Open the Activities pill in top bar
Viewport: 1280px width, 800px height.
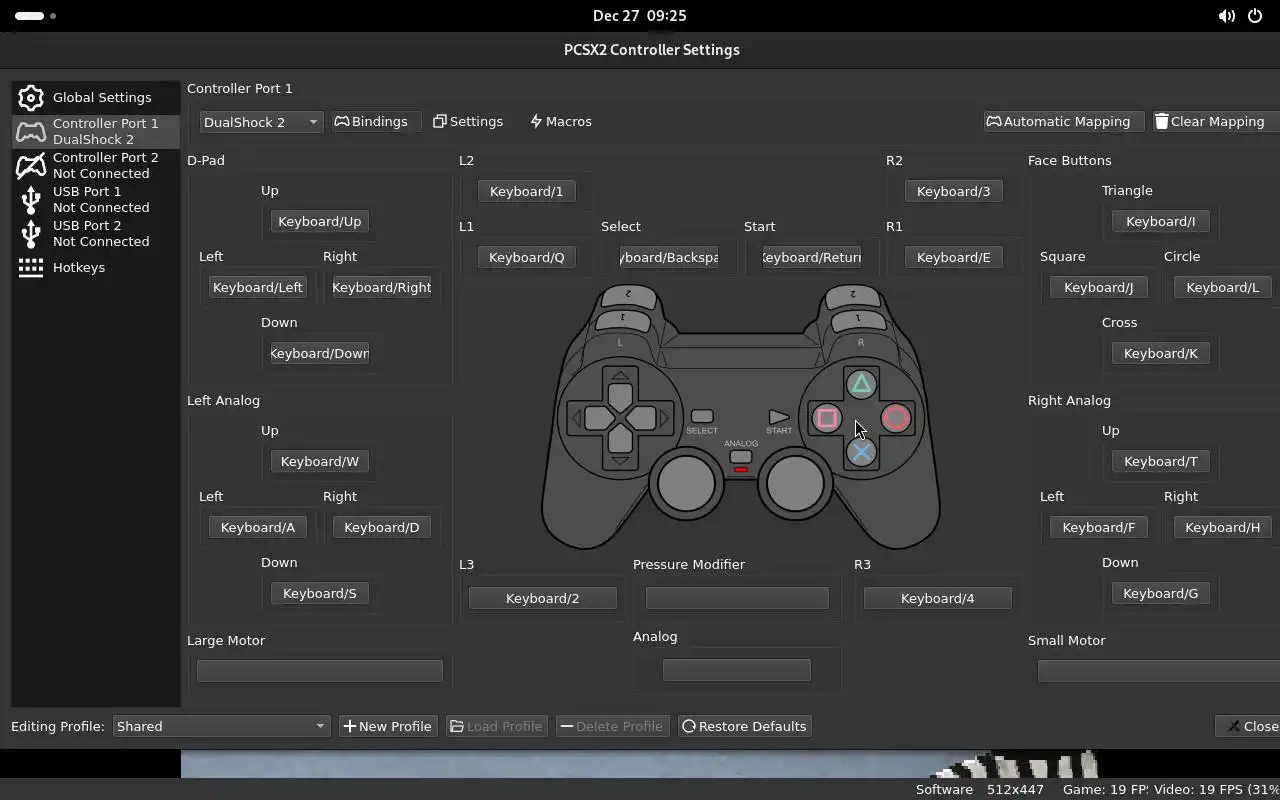pos(36,16)
